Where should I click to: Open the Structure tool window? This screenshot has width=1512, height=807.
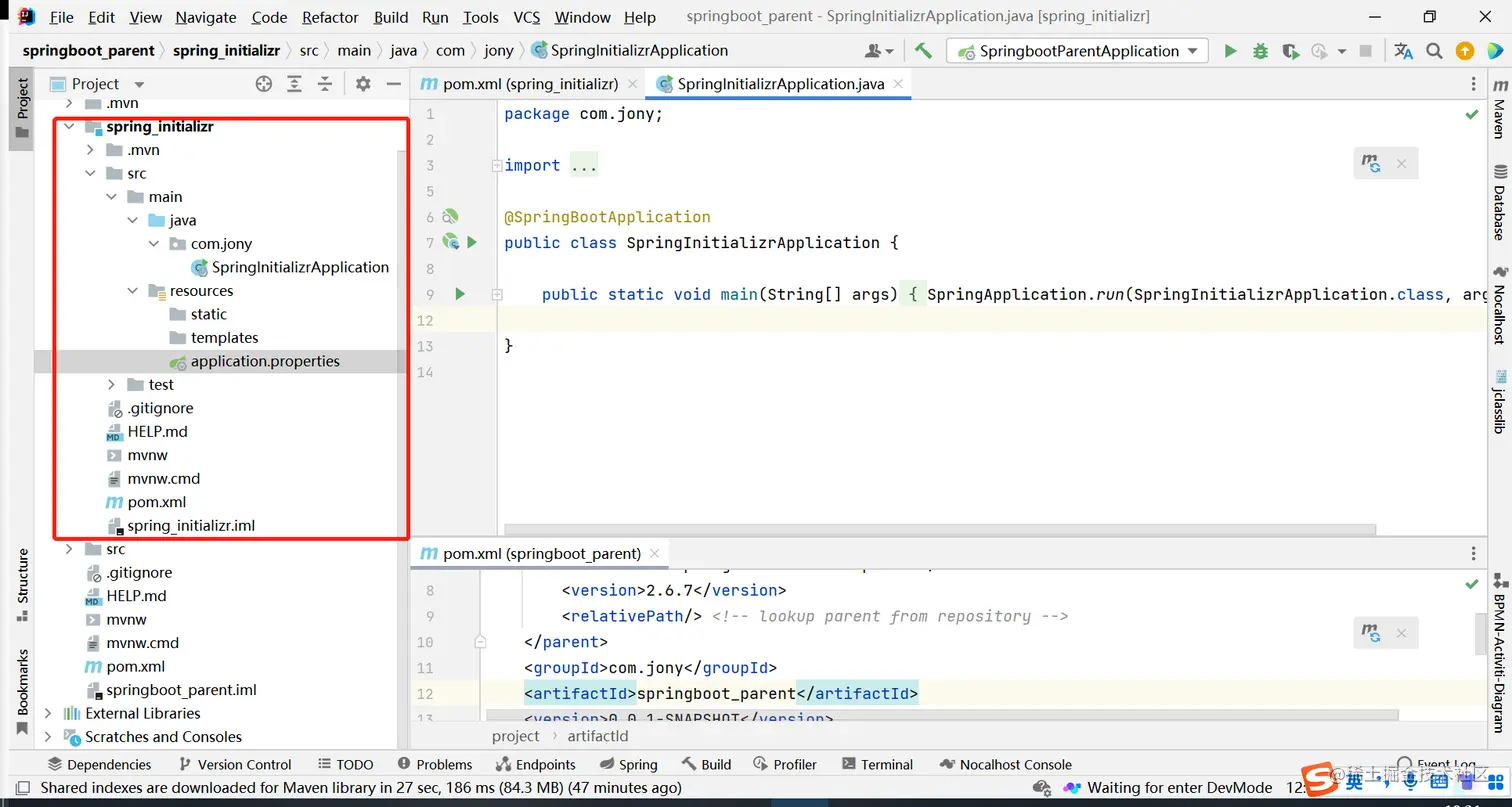click(22, 584)
